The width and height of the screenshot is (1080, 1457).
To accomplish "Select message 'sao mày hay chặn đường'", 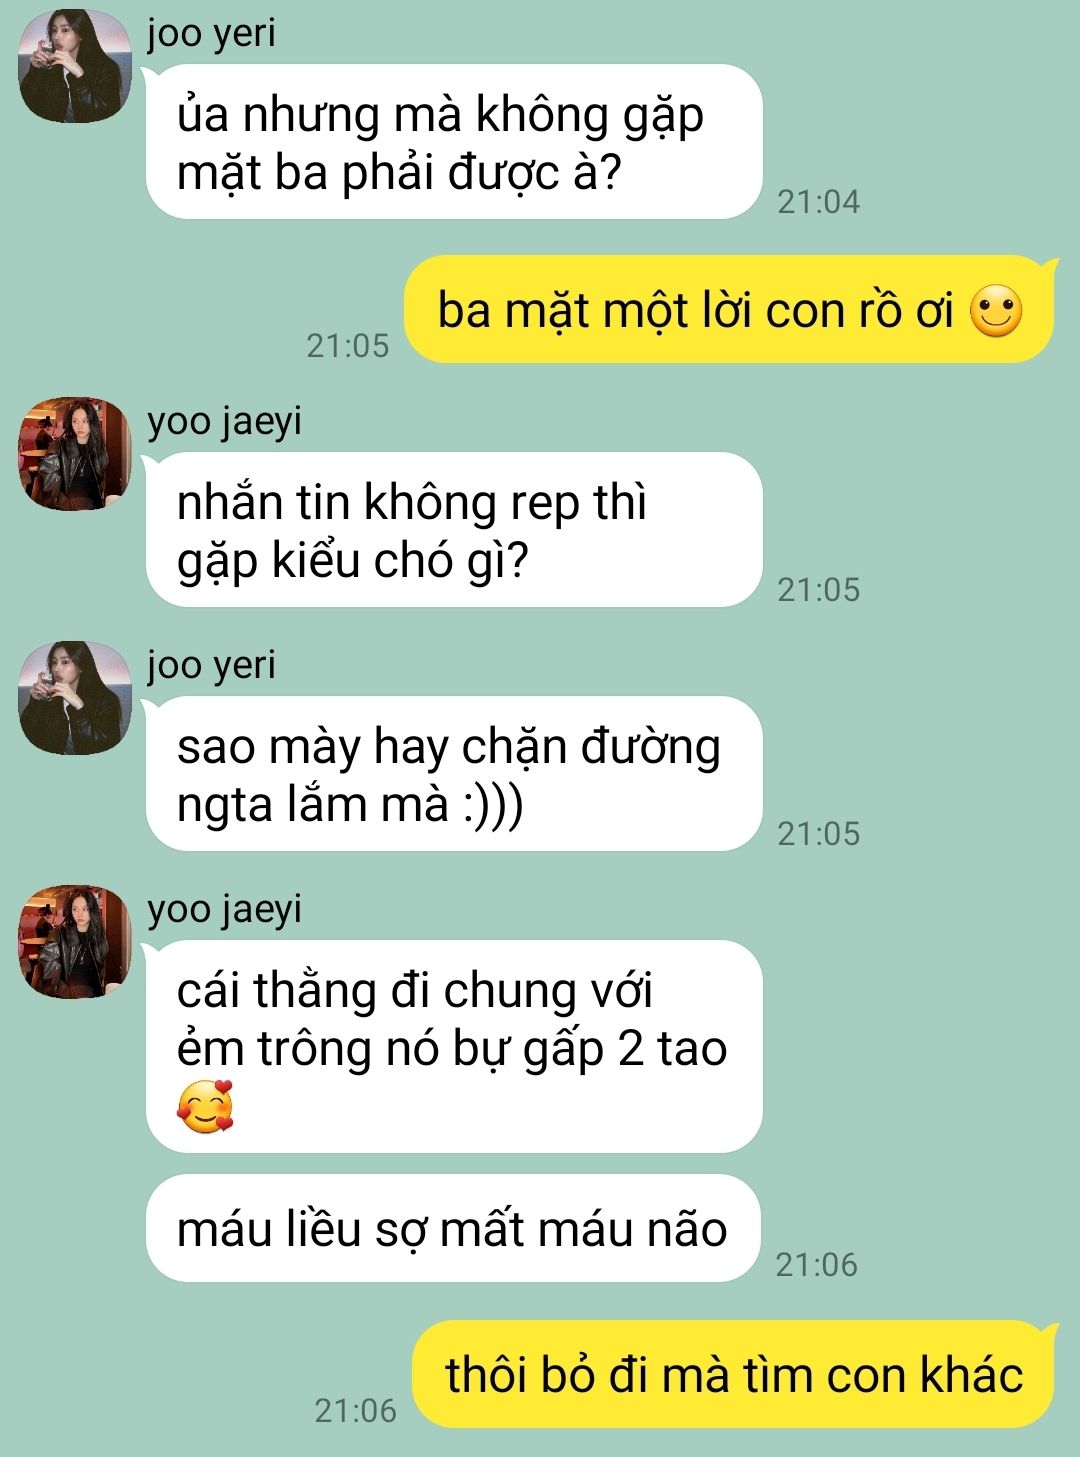I will [454, 774].
